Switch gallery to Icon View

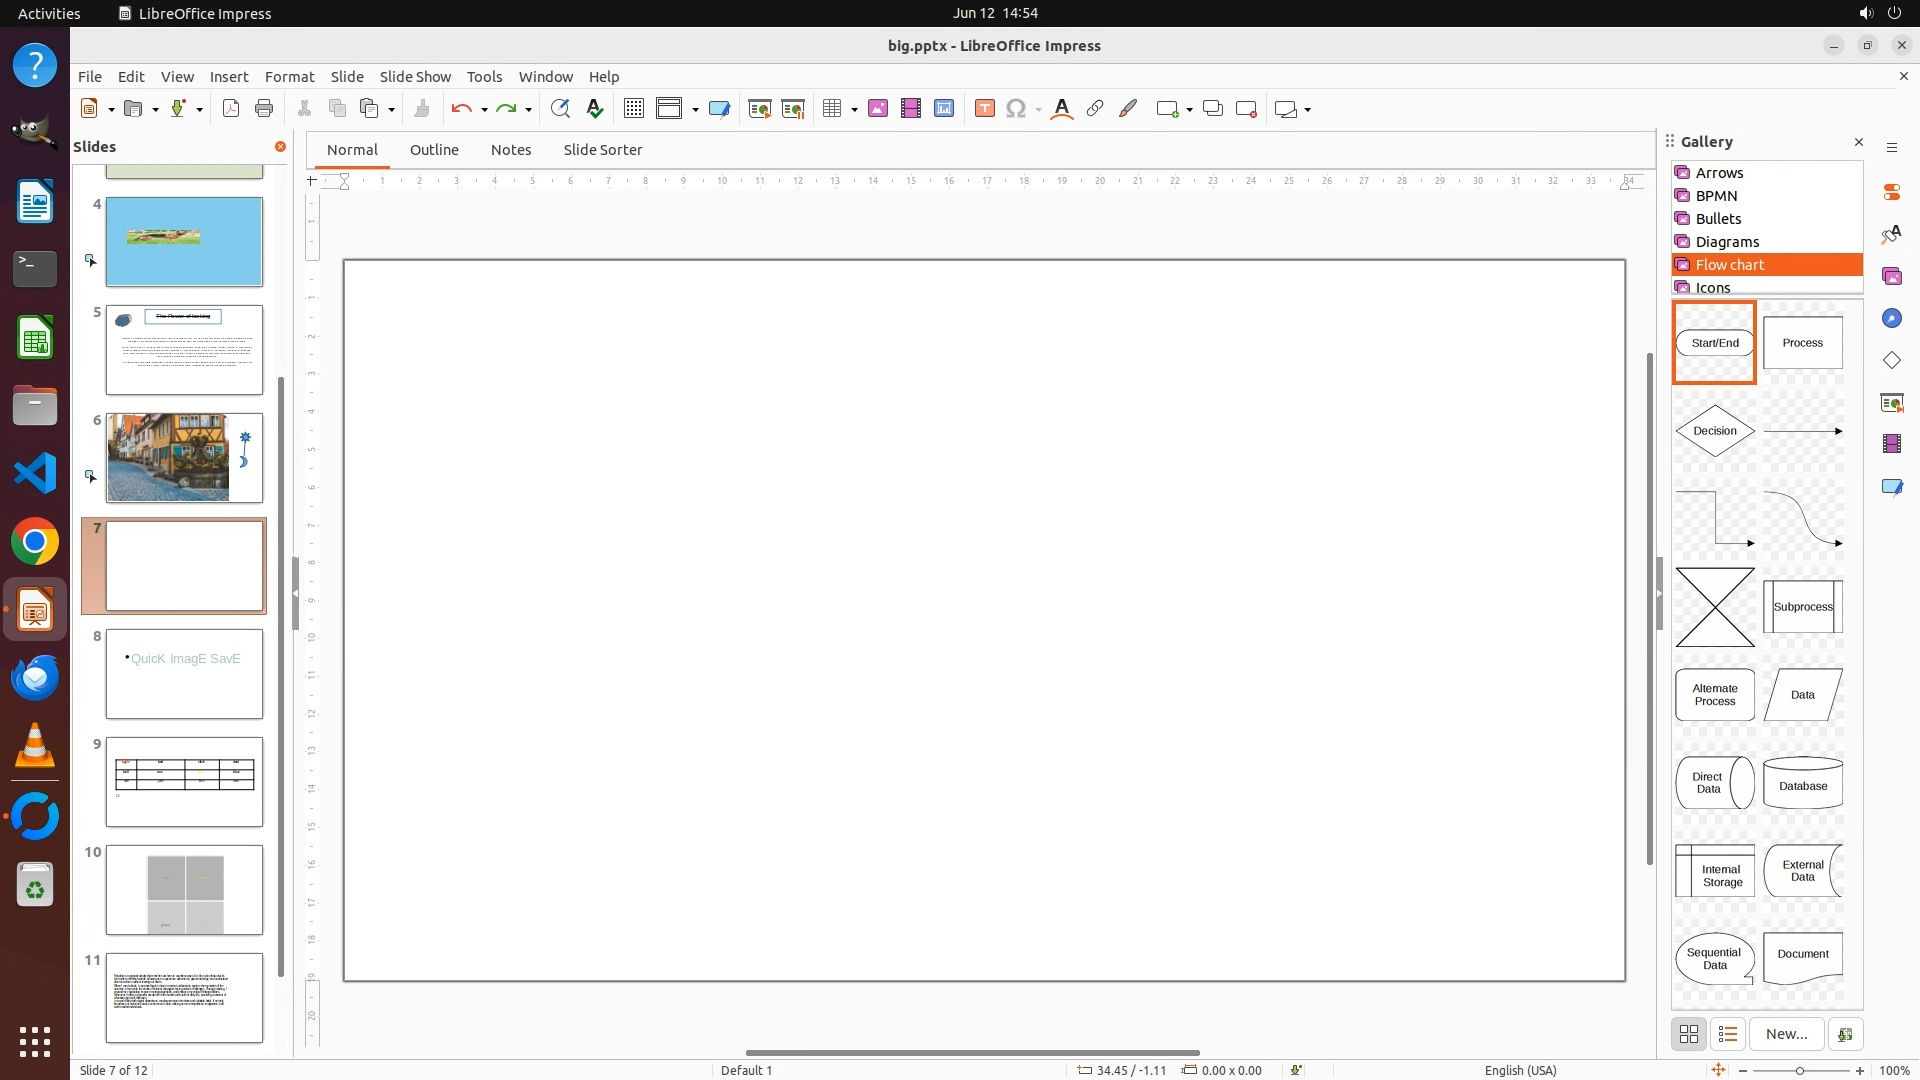point(1689,1034)
